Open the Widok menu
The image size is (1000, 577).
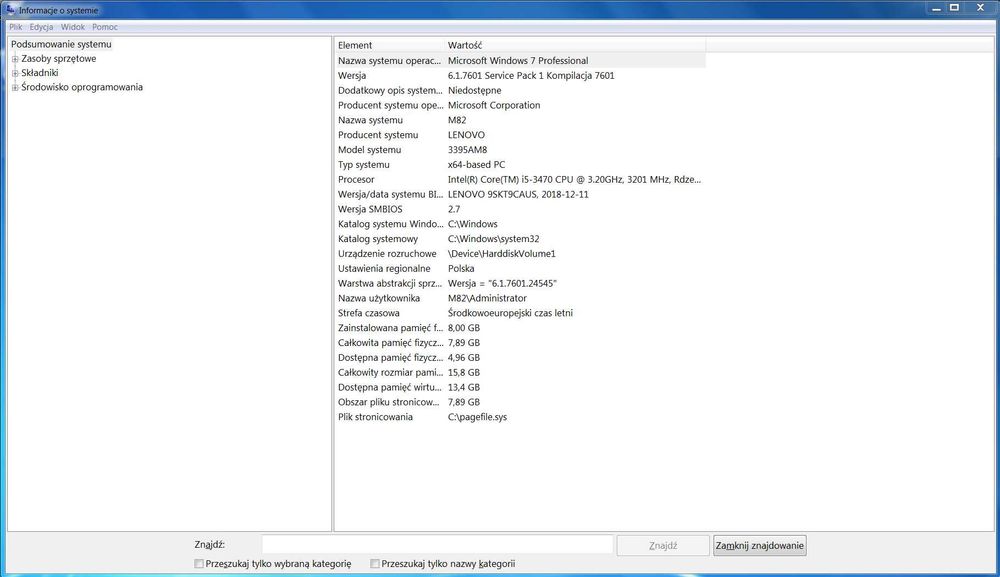click(73, 27)
